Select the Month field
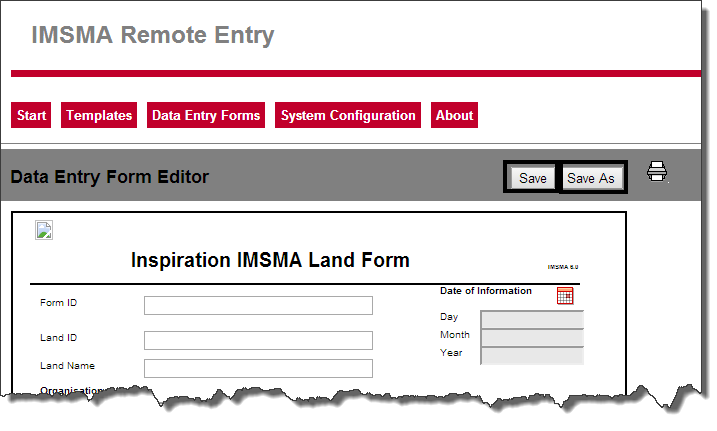This screenshot has width=717, height=431. 532,337
